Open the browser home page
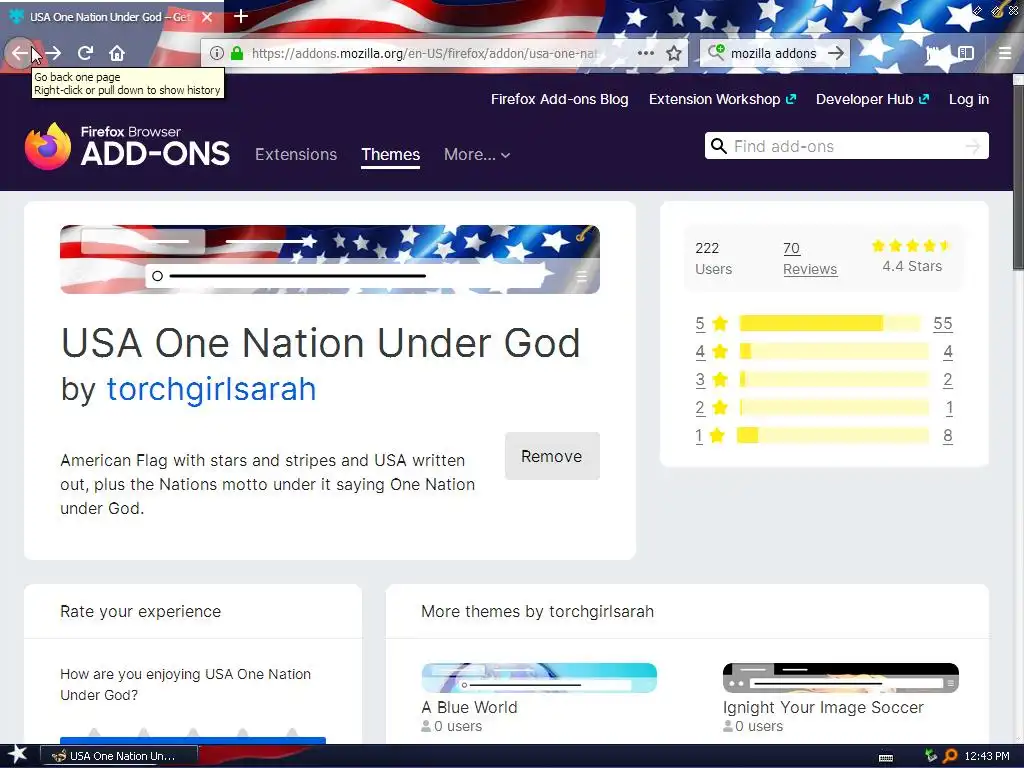 coord(117,53)
